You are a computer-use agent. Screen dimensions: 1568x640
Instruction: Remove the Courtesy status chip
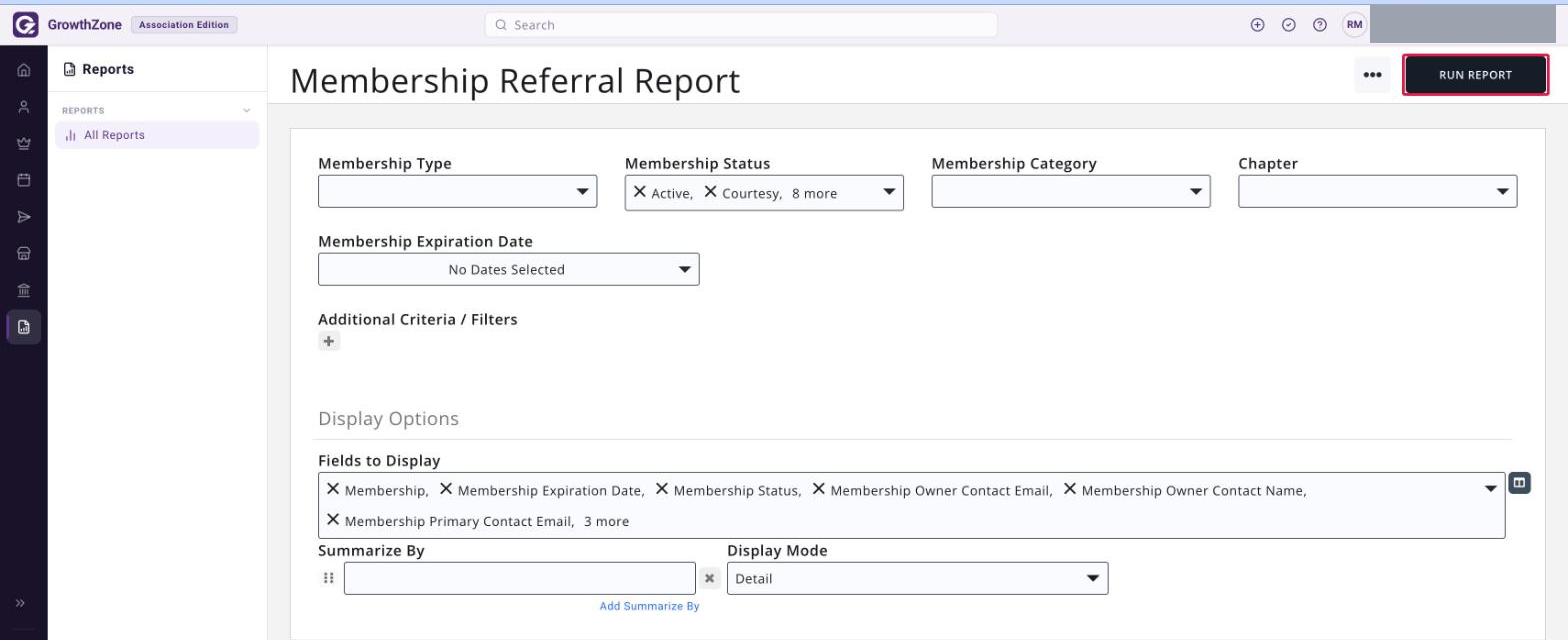710,192
